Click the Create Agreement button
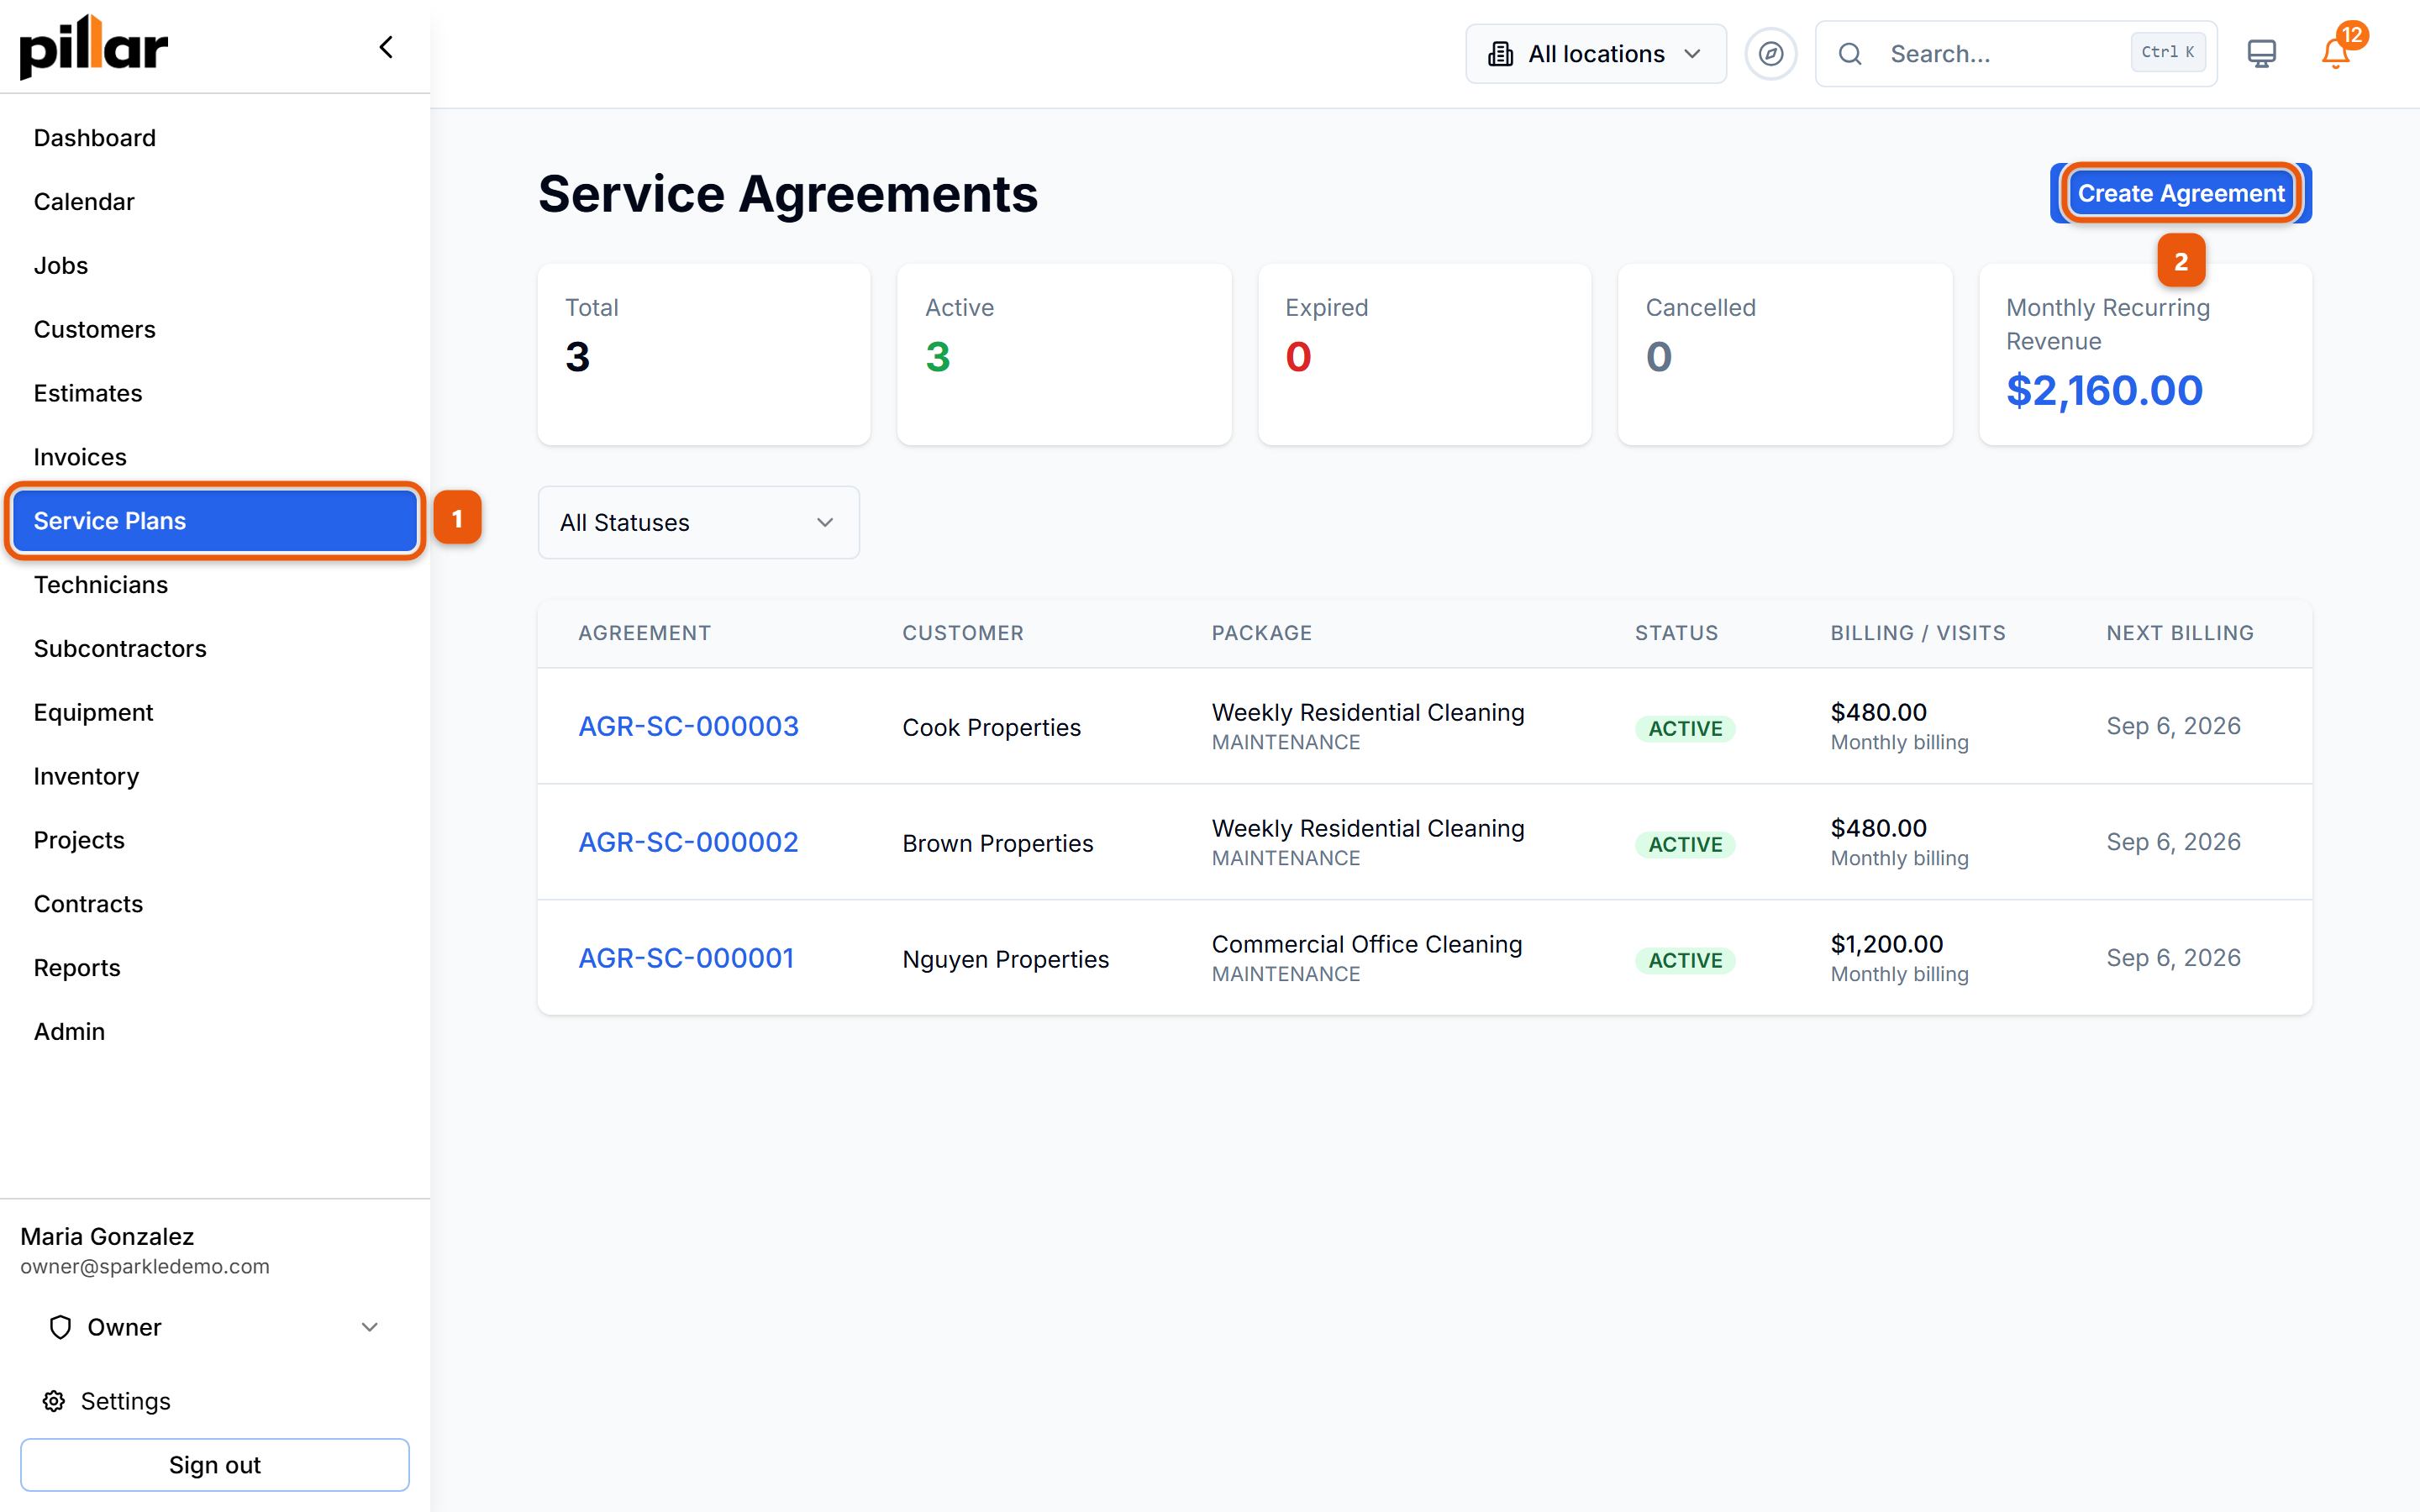 (2180, 193)
